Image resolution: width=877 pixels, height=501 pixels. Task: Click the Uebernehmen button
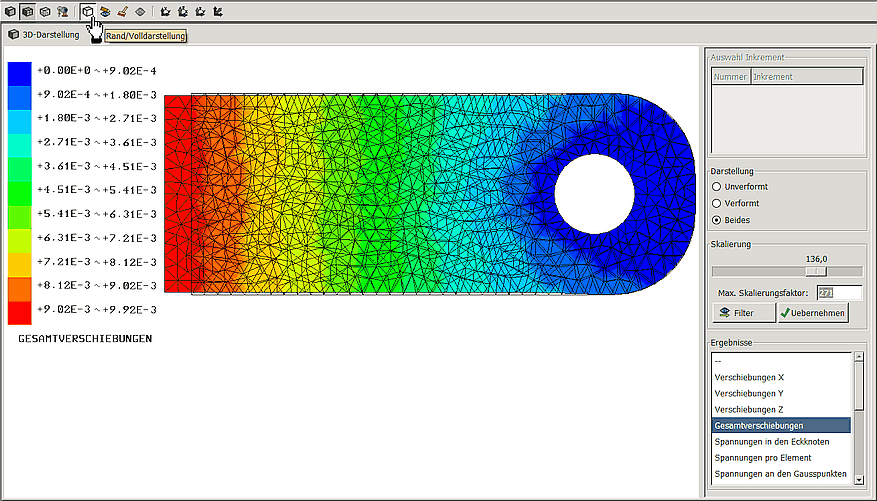tap(813, 313)
